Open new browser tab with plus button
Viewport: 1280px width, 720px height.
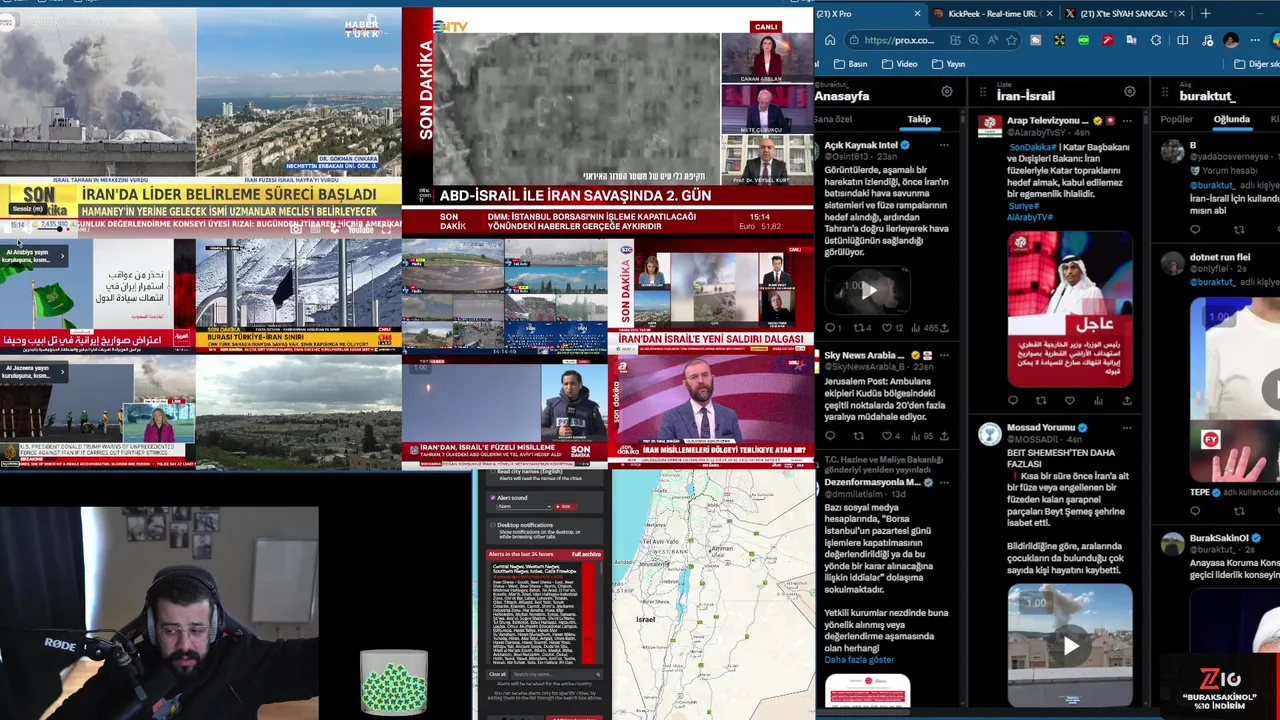point(1205,14)
